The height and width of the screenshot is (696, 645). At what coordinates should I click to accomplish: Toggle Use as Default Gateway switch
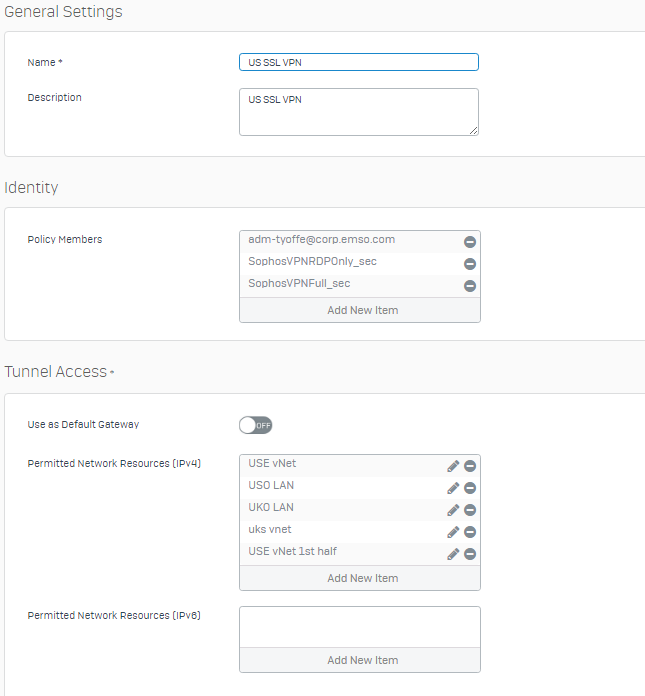(255, 425)
